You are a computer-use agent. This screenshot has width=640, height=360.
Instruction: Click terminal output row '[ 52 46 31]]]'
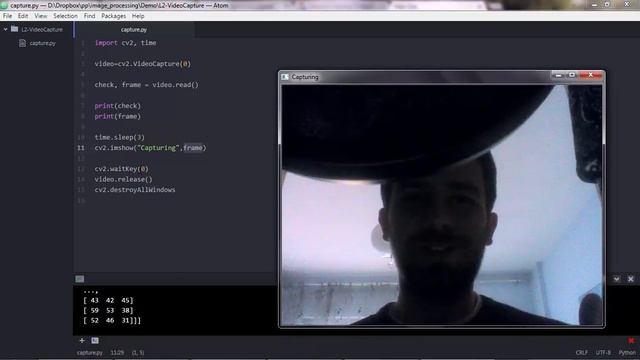(x=112, y=321)
